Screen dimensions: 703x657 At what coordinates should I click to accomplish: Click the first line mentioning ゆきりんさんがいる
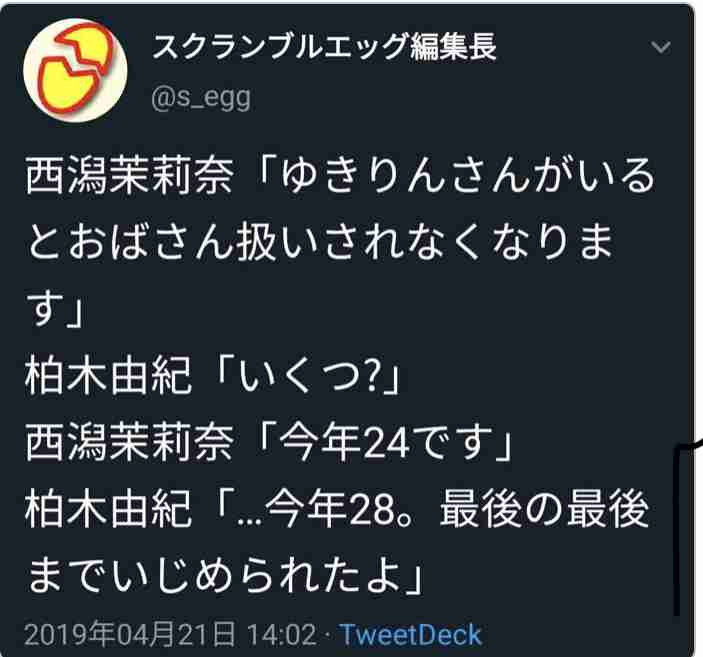[x=339, y=175]
